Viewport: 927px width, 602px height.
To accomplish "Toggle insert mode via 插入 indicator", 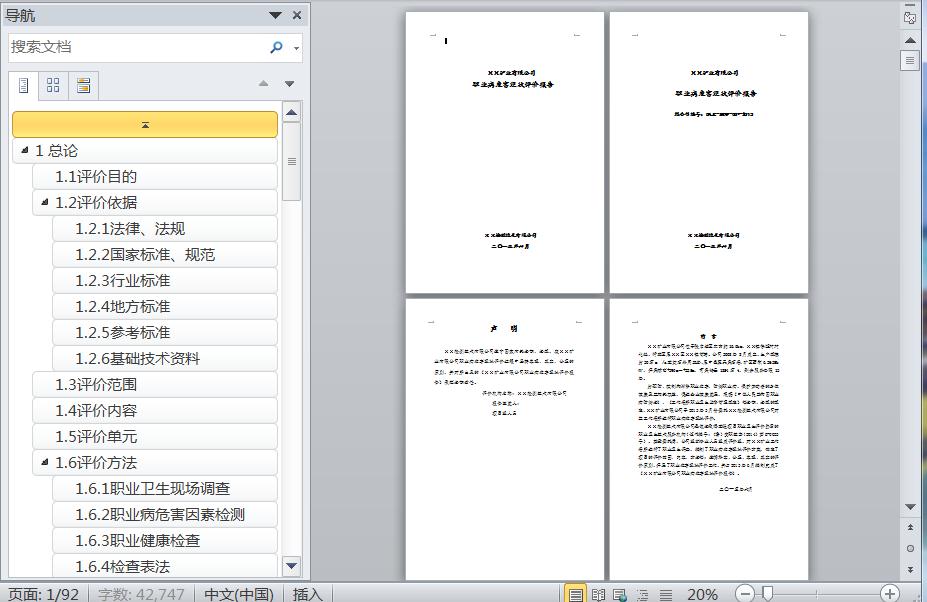I will coord(305,593).
